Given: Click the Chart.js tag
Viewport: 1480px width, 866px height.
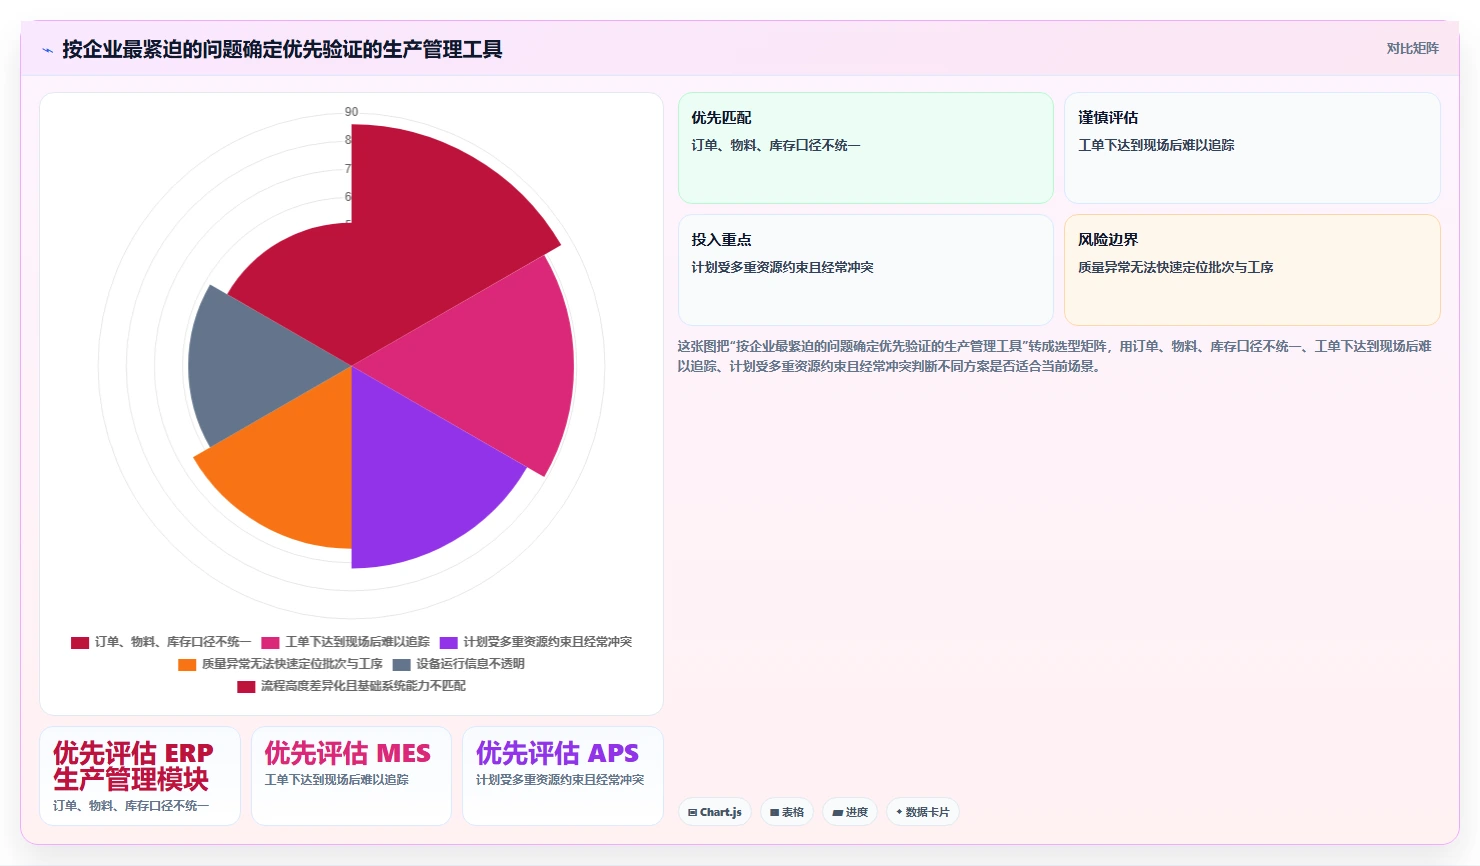Looking at the screenshot, I should [x=715, y=812].
